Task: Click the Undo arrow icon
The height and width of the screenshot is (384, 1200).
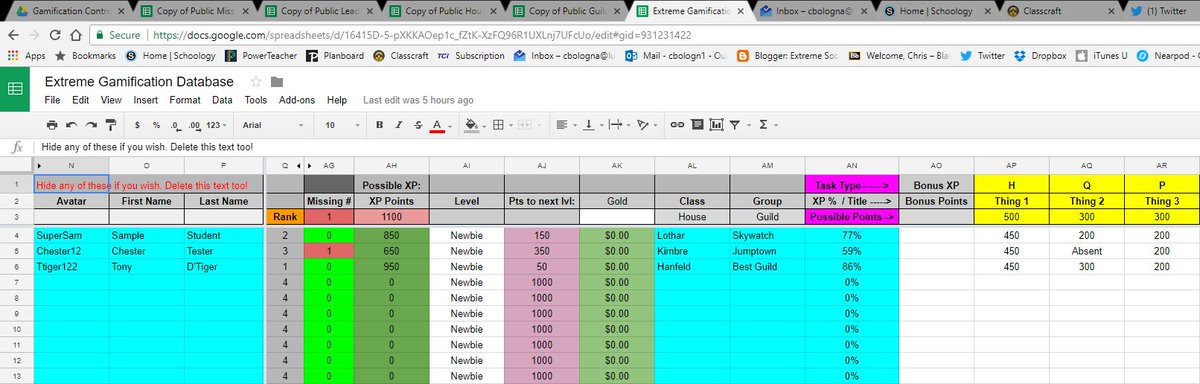Action: pyautogui.click(x=71, y=125)
